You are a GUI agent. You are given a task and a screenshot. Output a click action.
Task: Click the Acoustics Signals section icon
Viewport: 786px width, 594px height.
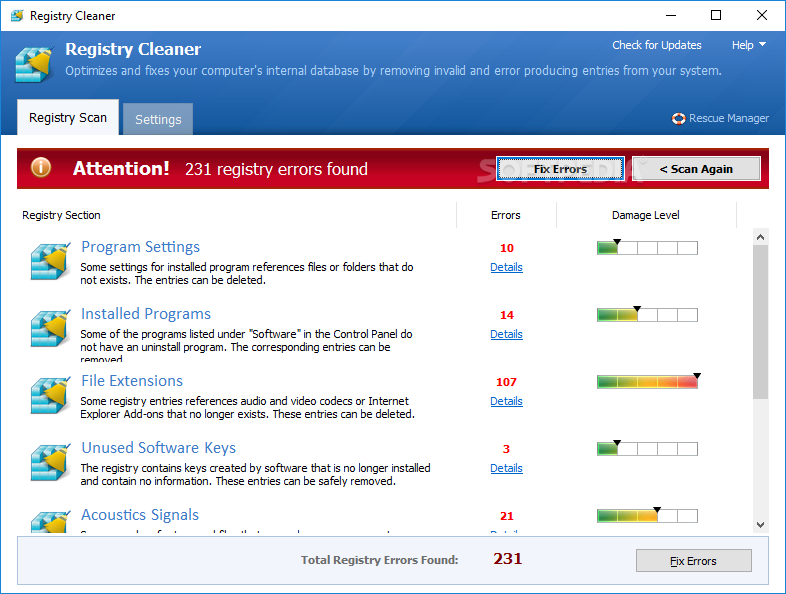coord(50,521)
